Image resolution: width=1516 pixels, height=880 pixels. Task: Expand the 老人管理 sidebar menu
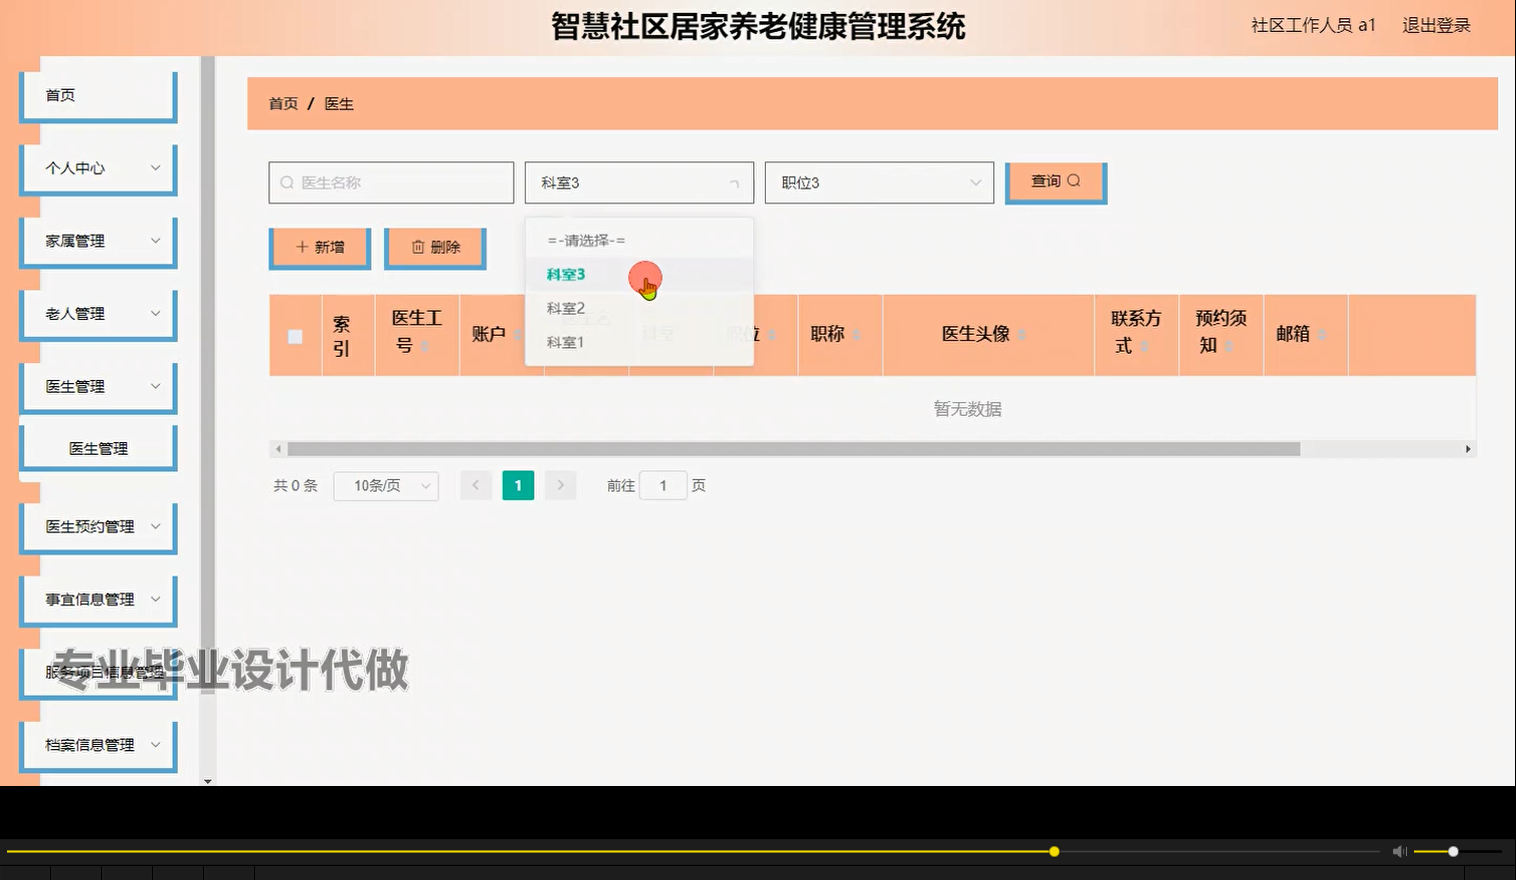click(97, 312)
